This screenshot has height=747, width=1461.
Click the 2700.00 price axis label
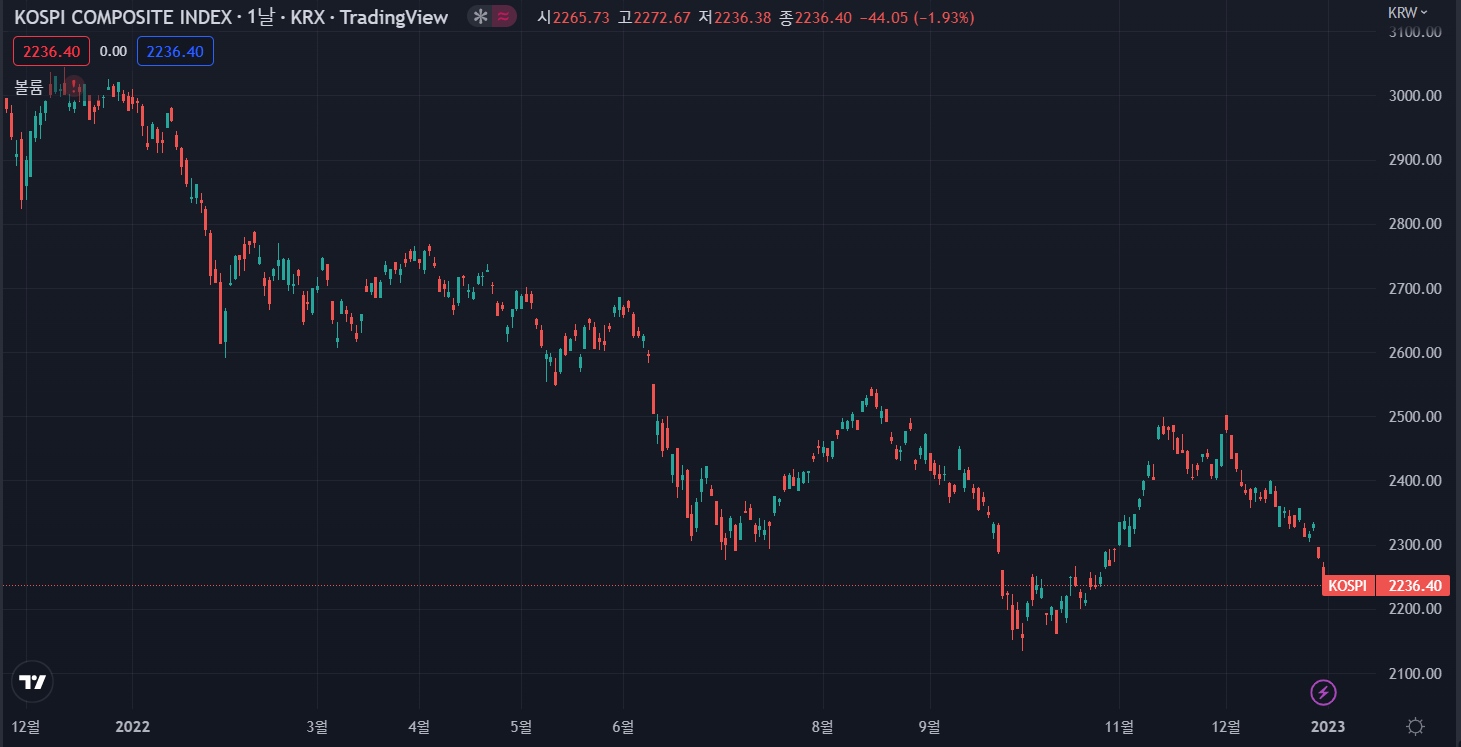click(x=1413, y=289)
